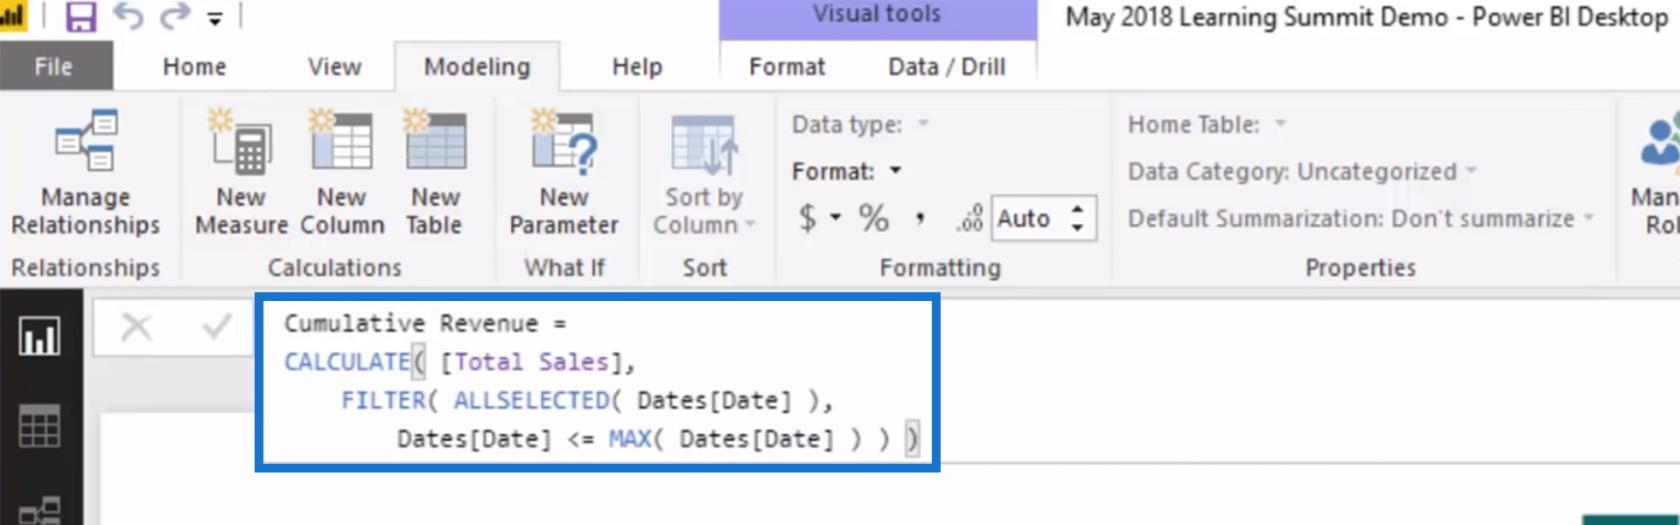1680x525 pixels.
Task: Open the Help tab
Action: pos(637,67)
